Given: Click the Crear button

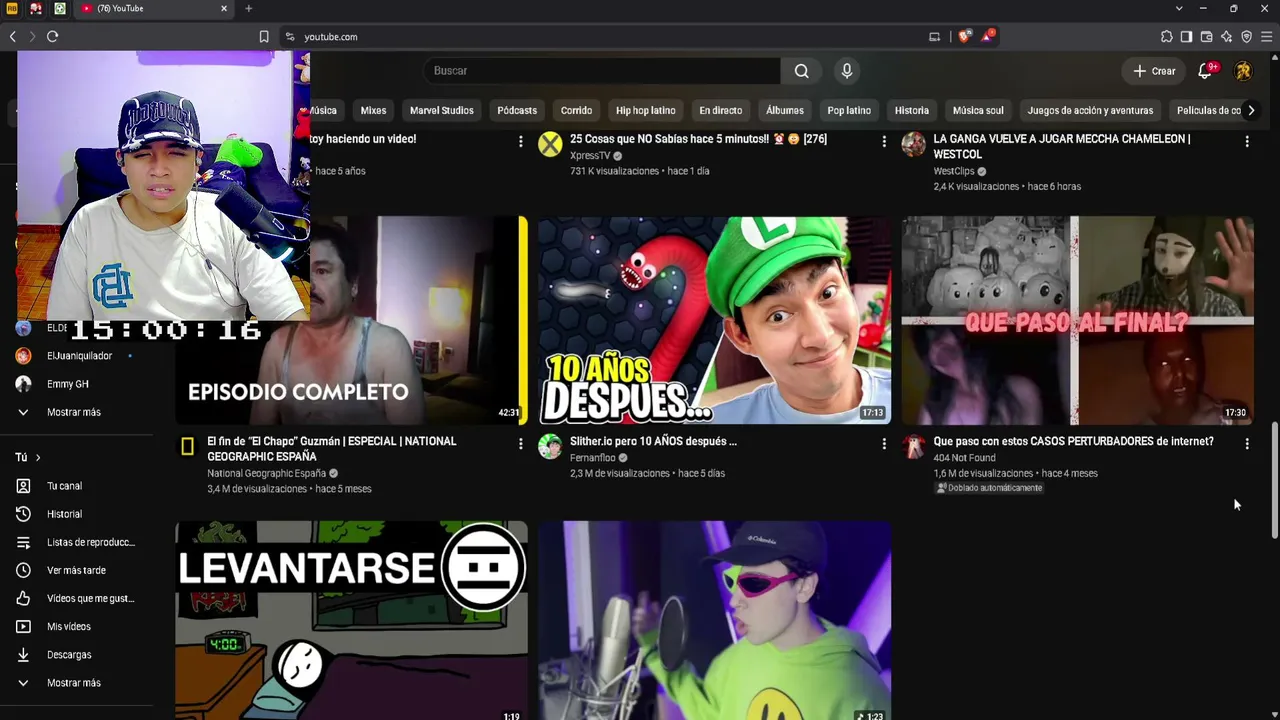Looking at the screenshot, I should [x=1154, y=71].
